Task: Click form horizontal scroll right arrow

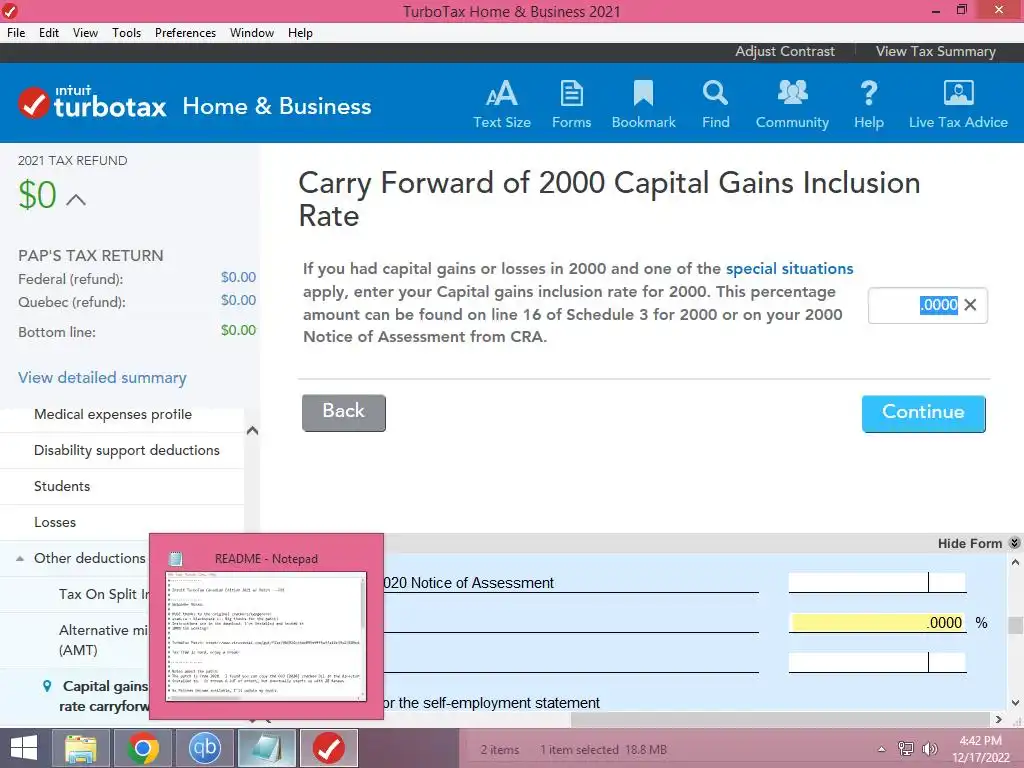Action: 998,719
